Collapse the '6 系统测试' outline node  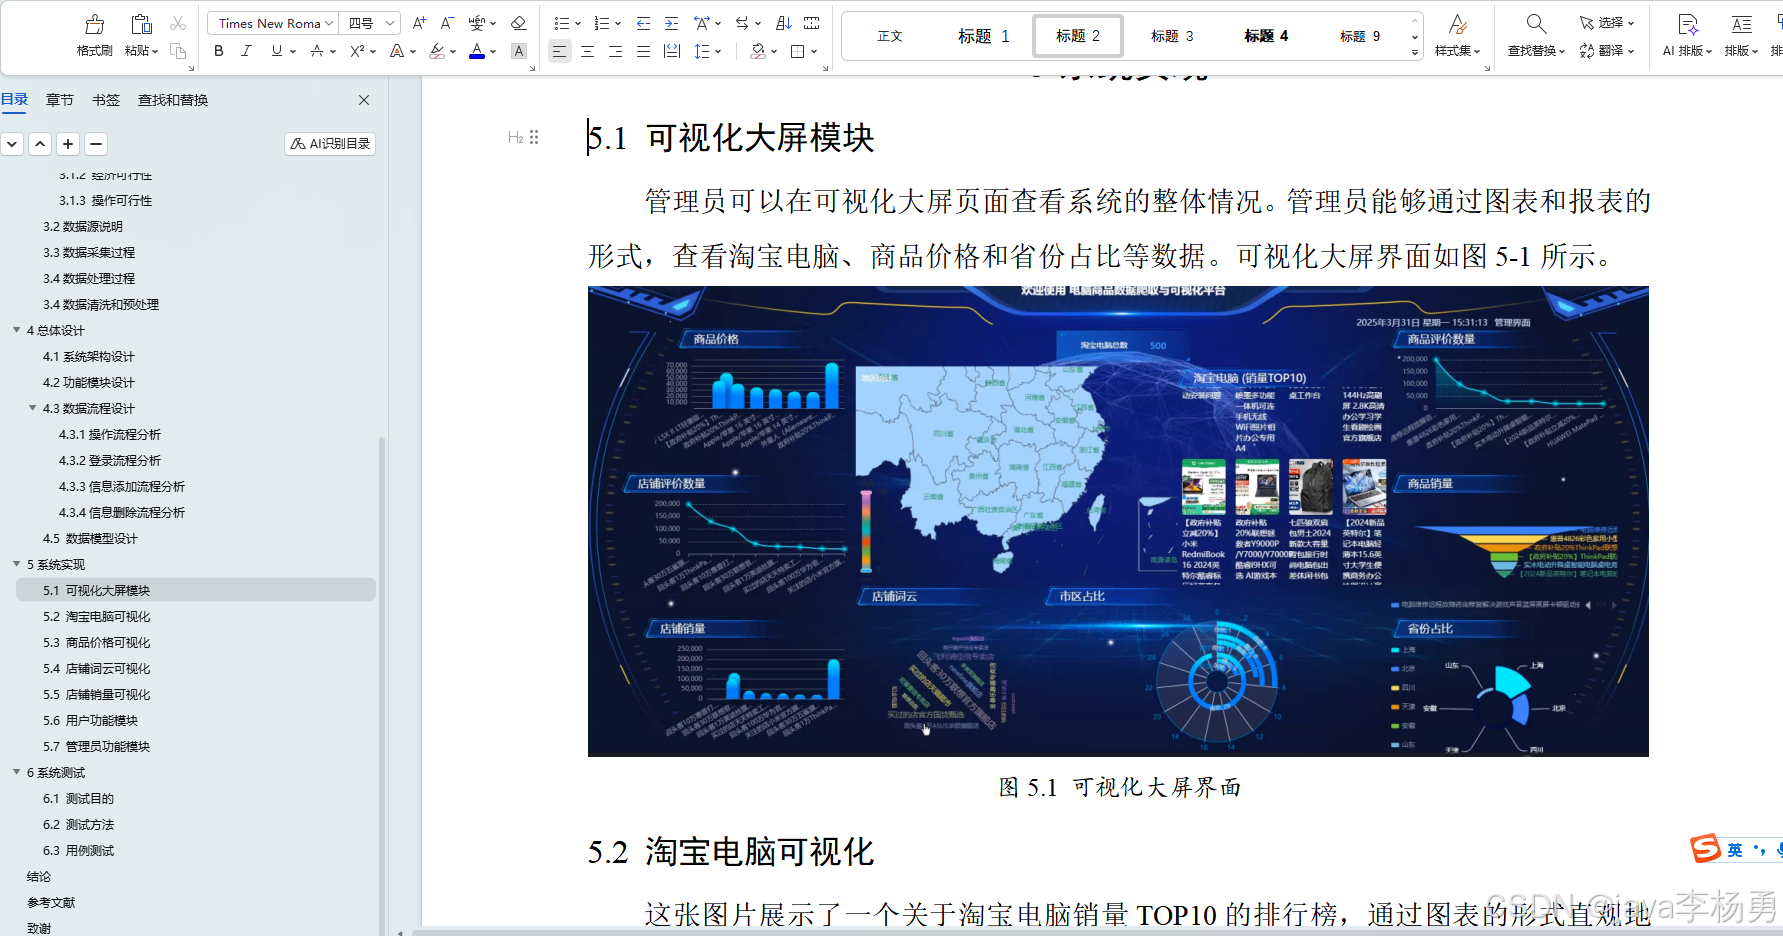17,772
